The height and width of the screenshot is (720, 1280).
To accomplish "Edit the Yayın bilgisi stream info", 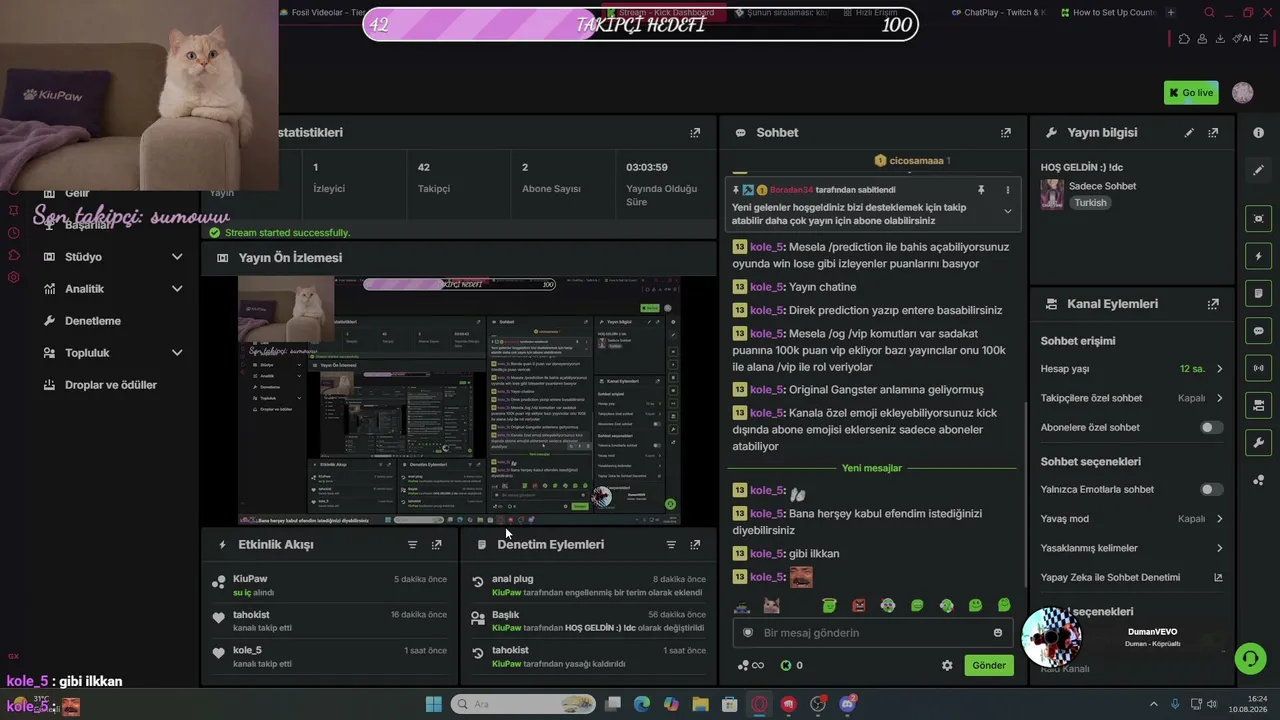I will click(x=1189, y=133).
